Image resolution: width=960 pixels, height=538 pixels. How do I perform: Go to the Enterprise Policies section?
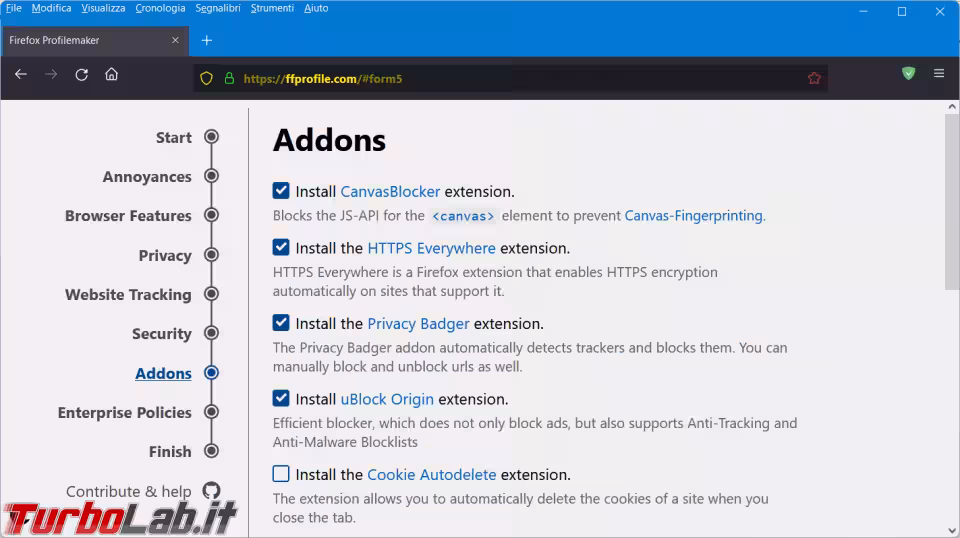(x=124, y=412)
